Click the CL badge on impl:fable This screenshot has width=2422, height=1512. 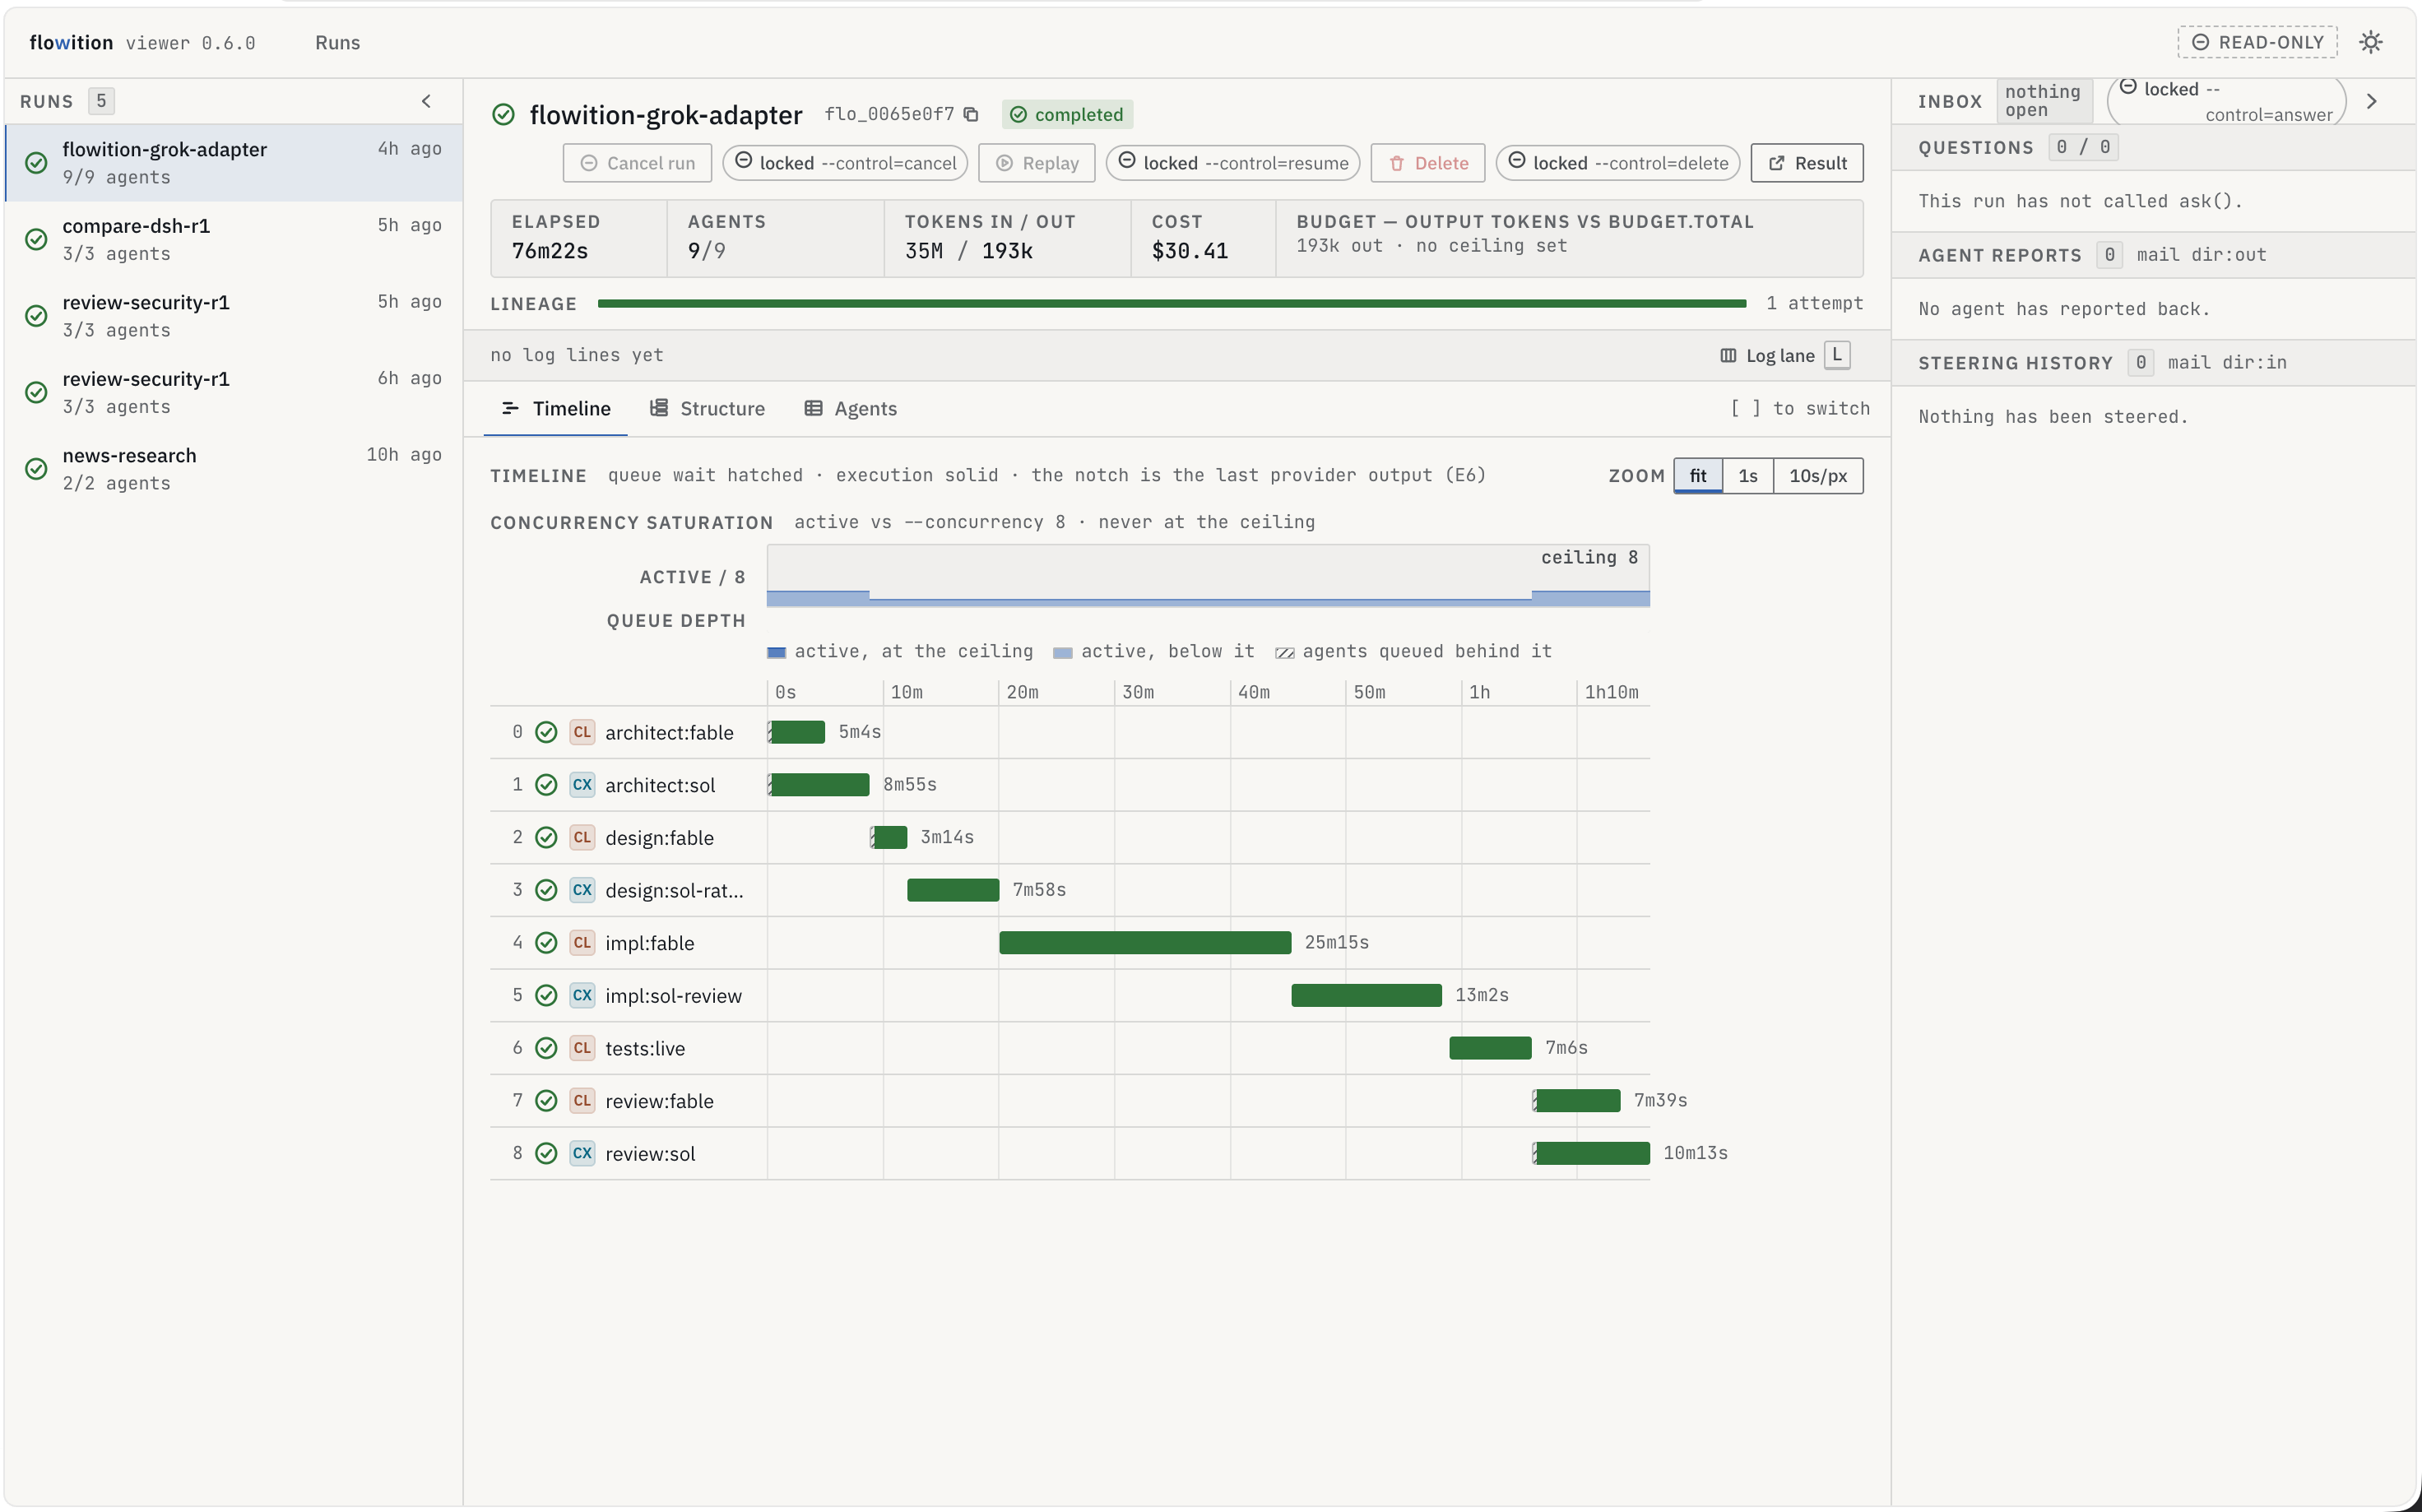coord(582,943)
